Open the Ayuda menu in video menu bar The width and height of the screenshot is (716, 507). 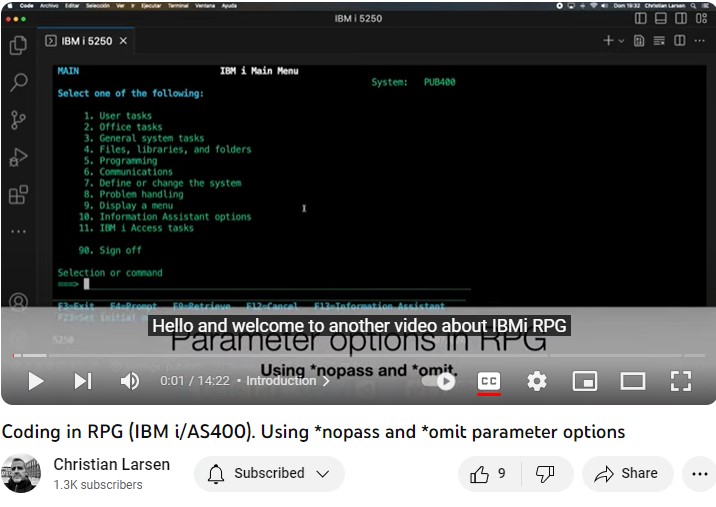click(229, 6)
